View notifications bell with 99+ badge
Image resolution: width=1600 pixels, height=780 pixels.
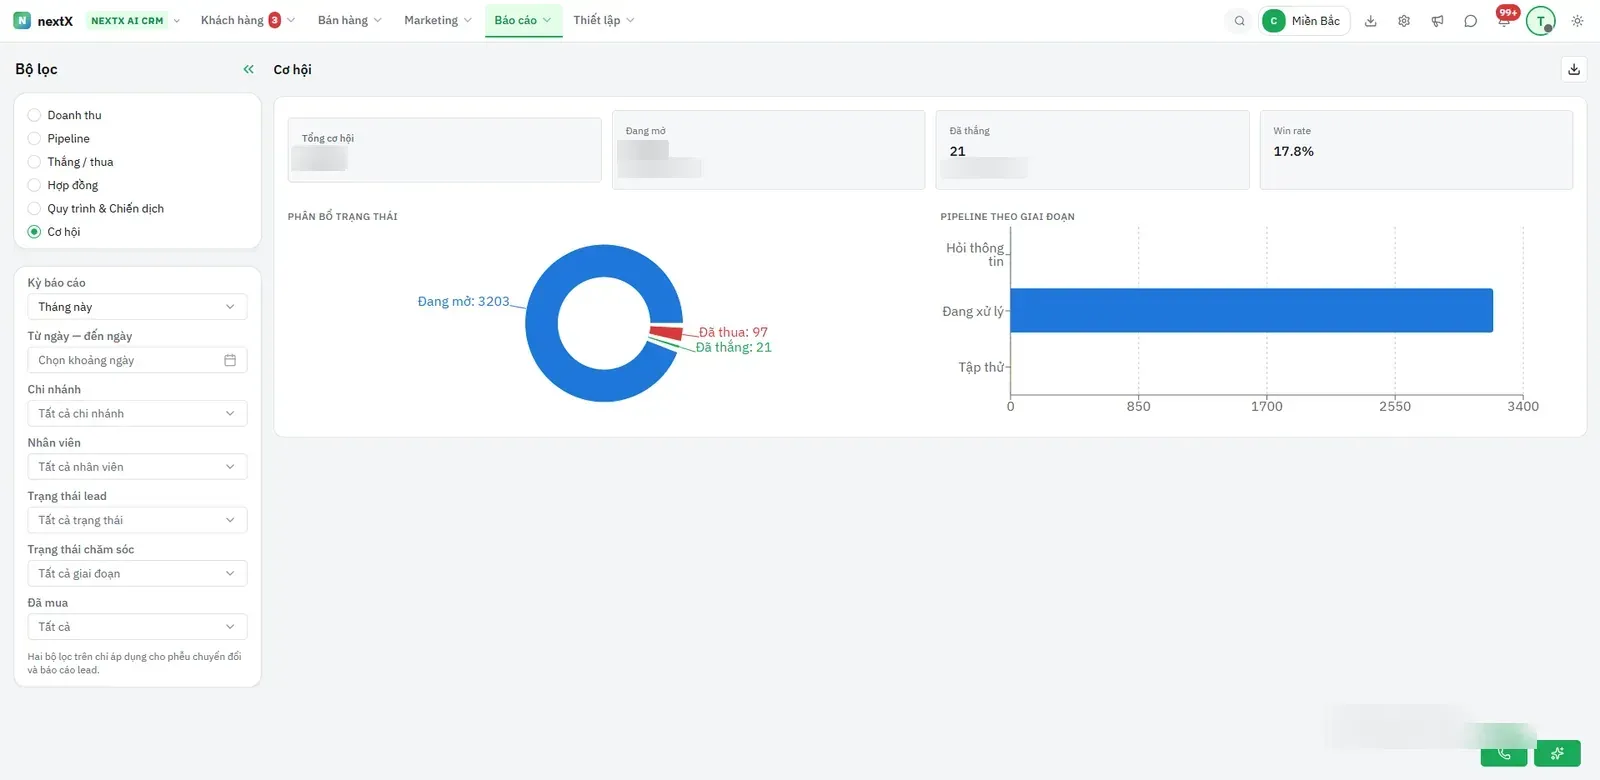(x=1504, y=20)
